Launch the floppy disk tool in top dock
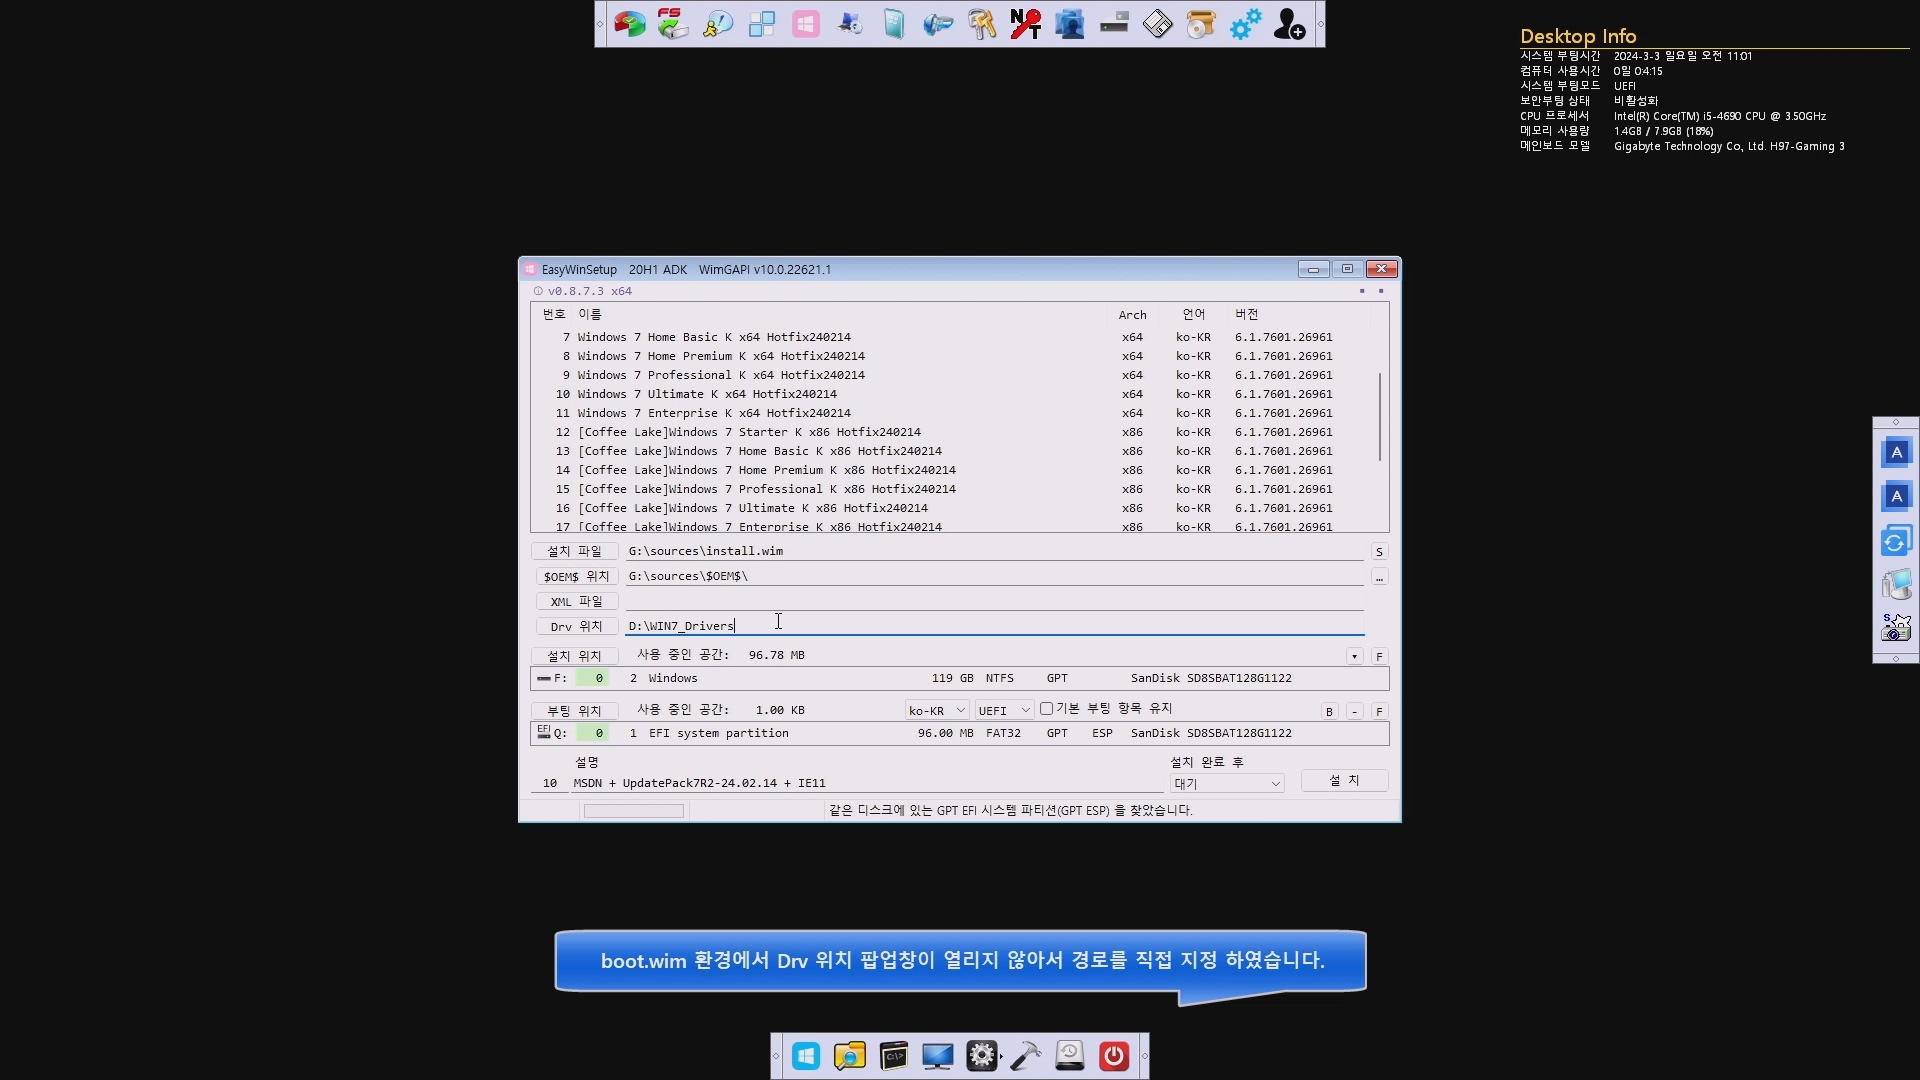The height and width of the screenshot is (1080, 1920). (1158, 24)
